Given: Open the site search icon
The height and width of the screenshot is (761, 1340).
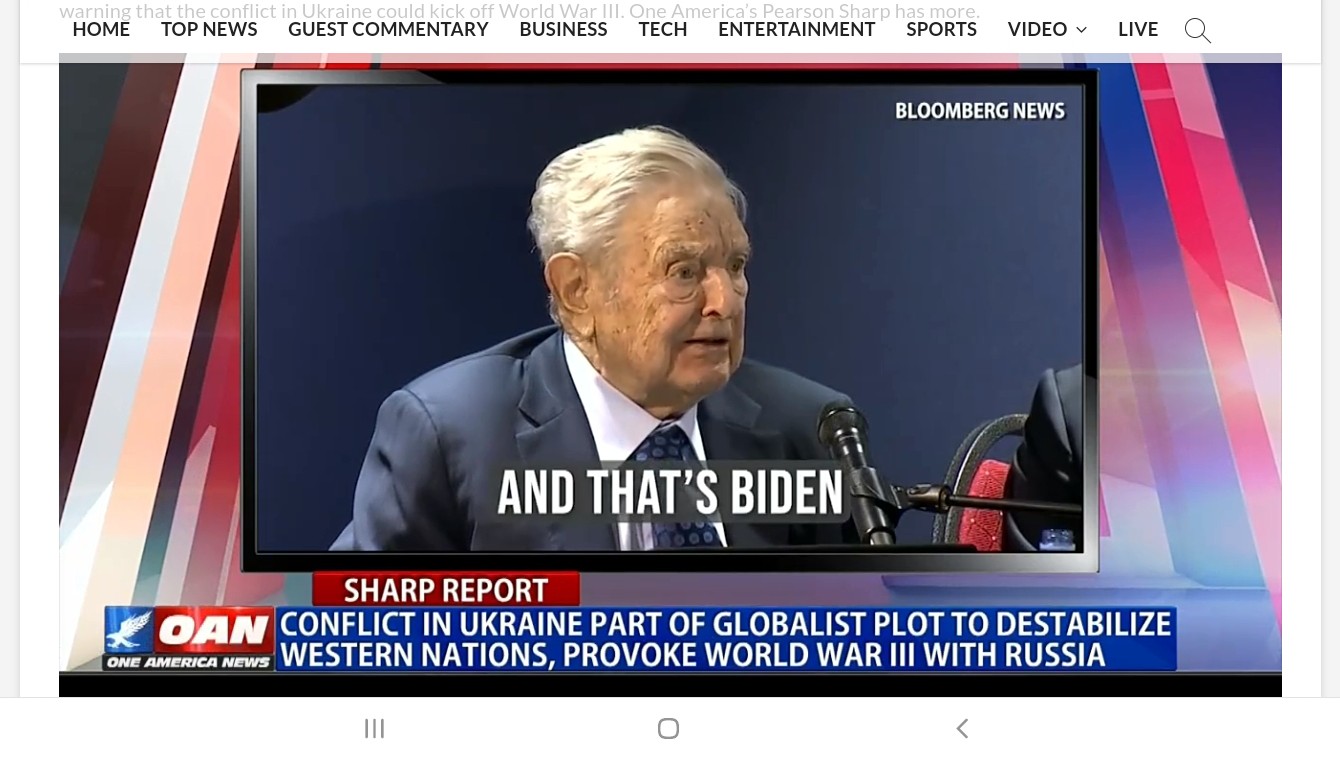Looking at the screenshot, I should 1197,30.
